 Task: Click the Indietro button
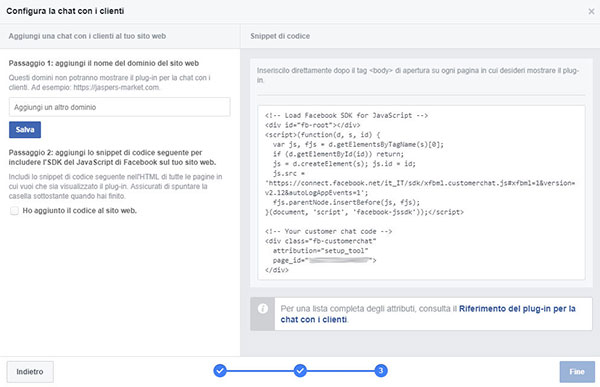point(30,372)
